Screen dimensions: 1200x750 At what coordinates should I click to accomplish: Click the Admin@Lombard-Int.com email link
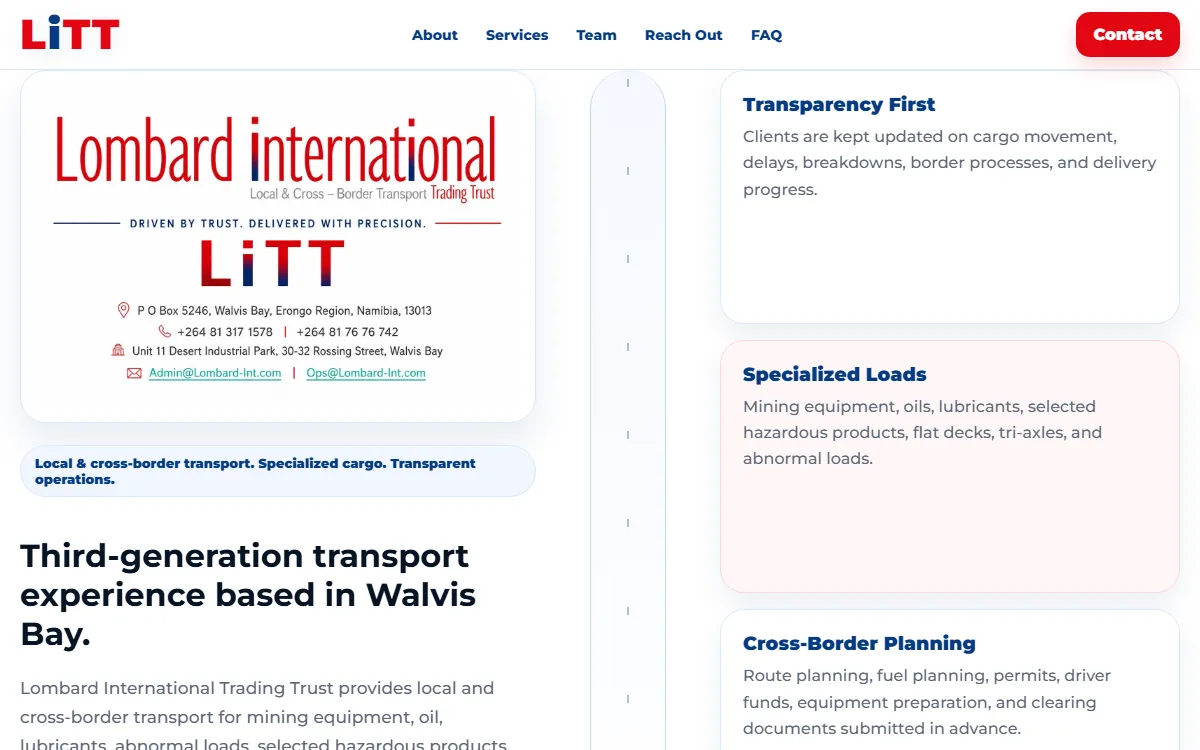click(215, 373)
